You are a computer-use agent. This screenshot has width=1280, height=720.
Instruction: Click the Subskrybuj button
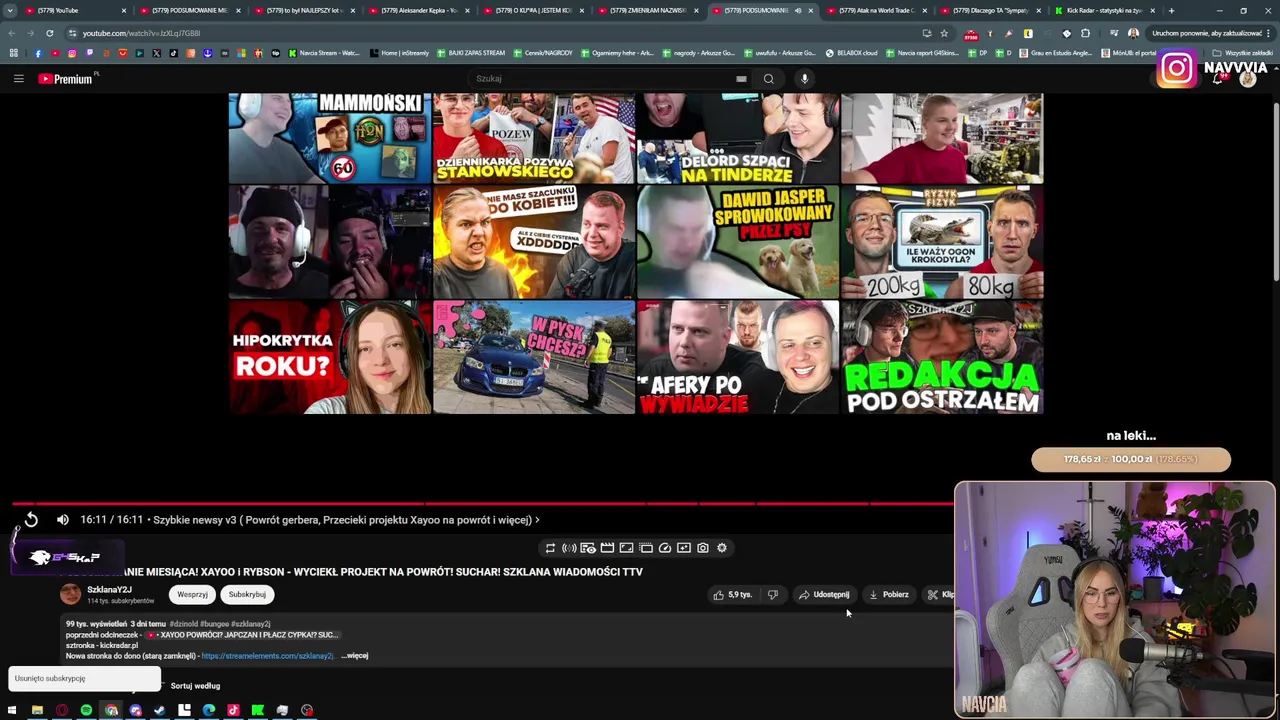pos(247,595)
